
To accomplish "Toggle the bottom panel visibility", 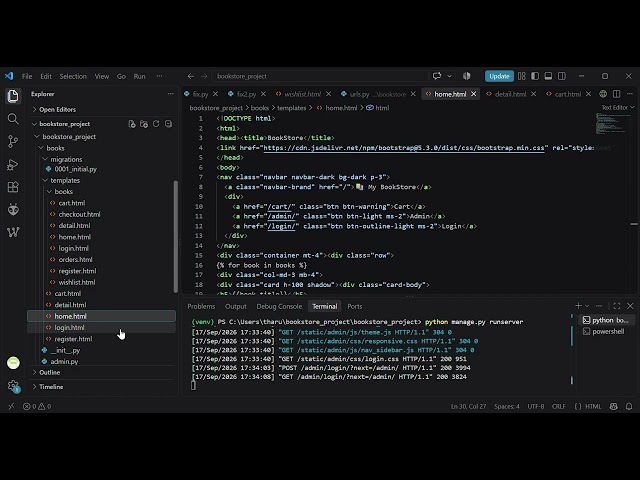I will pos(549,76).
